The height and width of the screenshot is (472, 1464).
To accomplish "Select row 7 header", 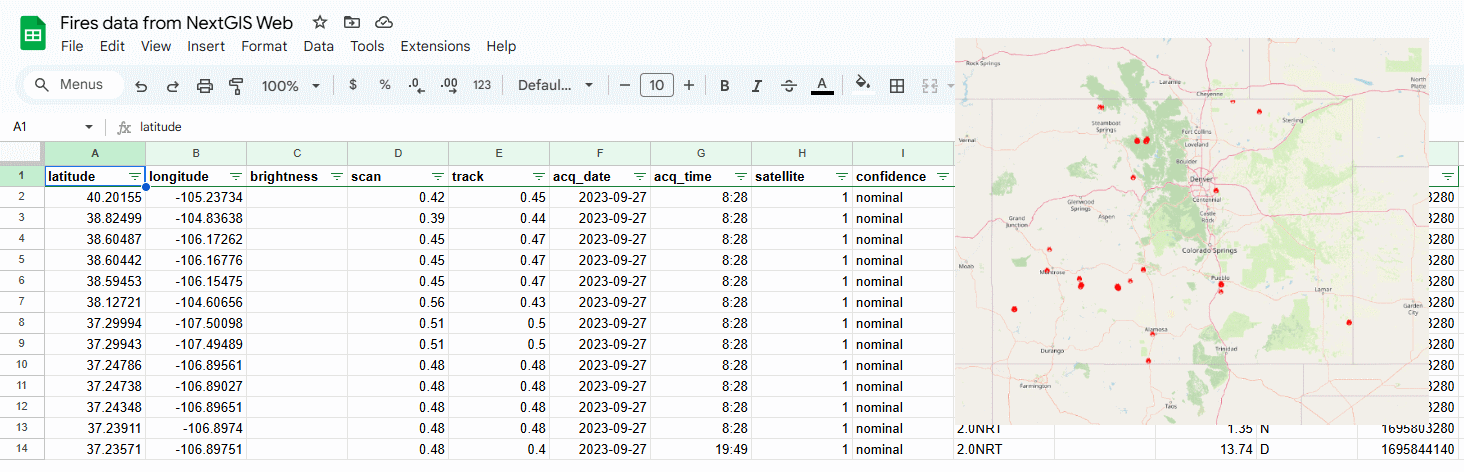I will 22,302.
